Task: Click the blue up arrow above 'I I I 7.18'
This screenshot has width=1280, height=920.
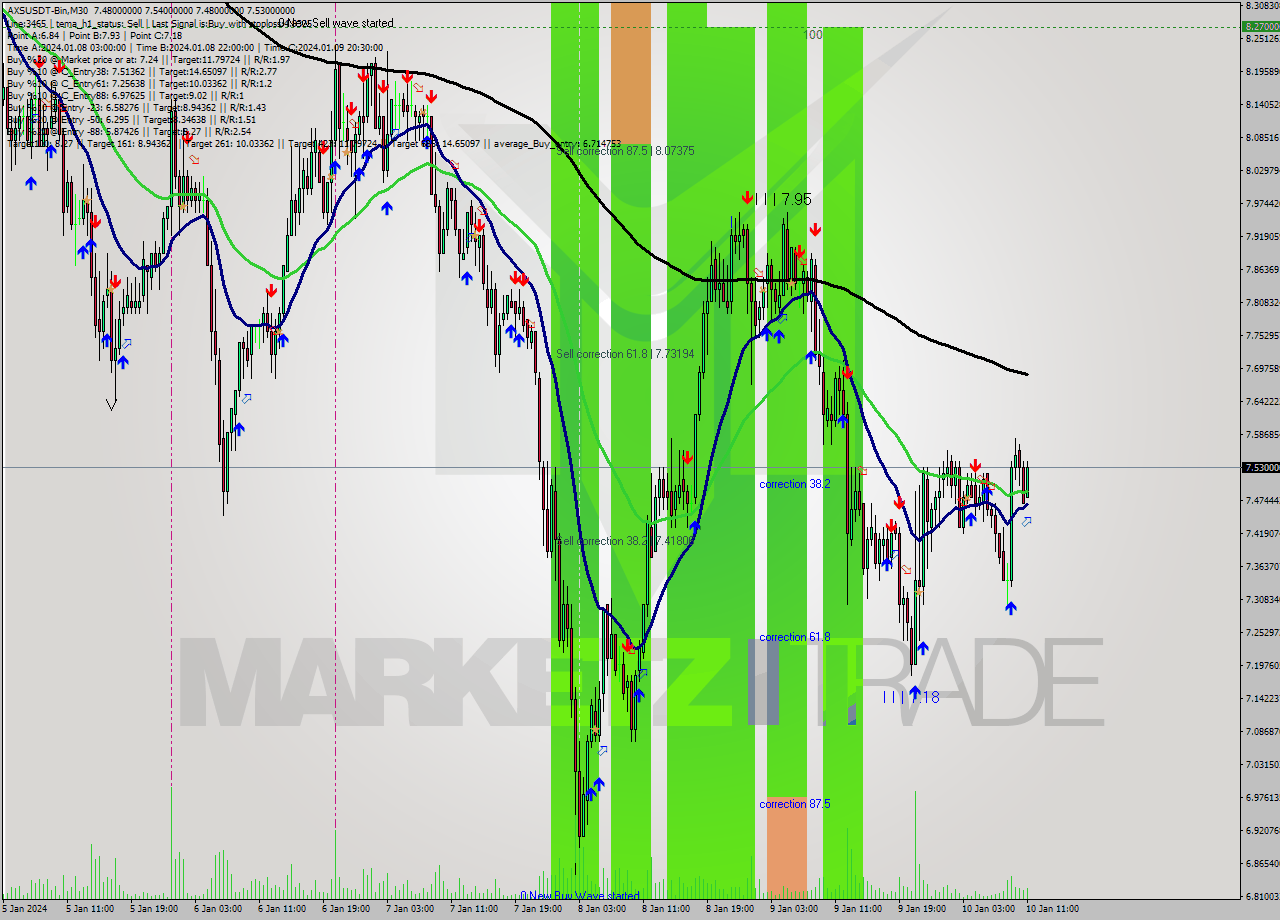Action: pos(914,691)
